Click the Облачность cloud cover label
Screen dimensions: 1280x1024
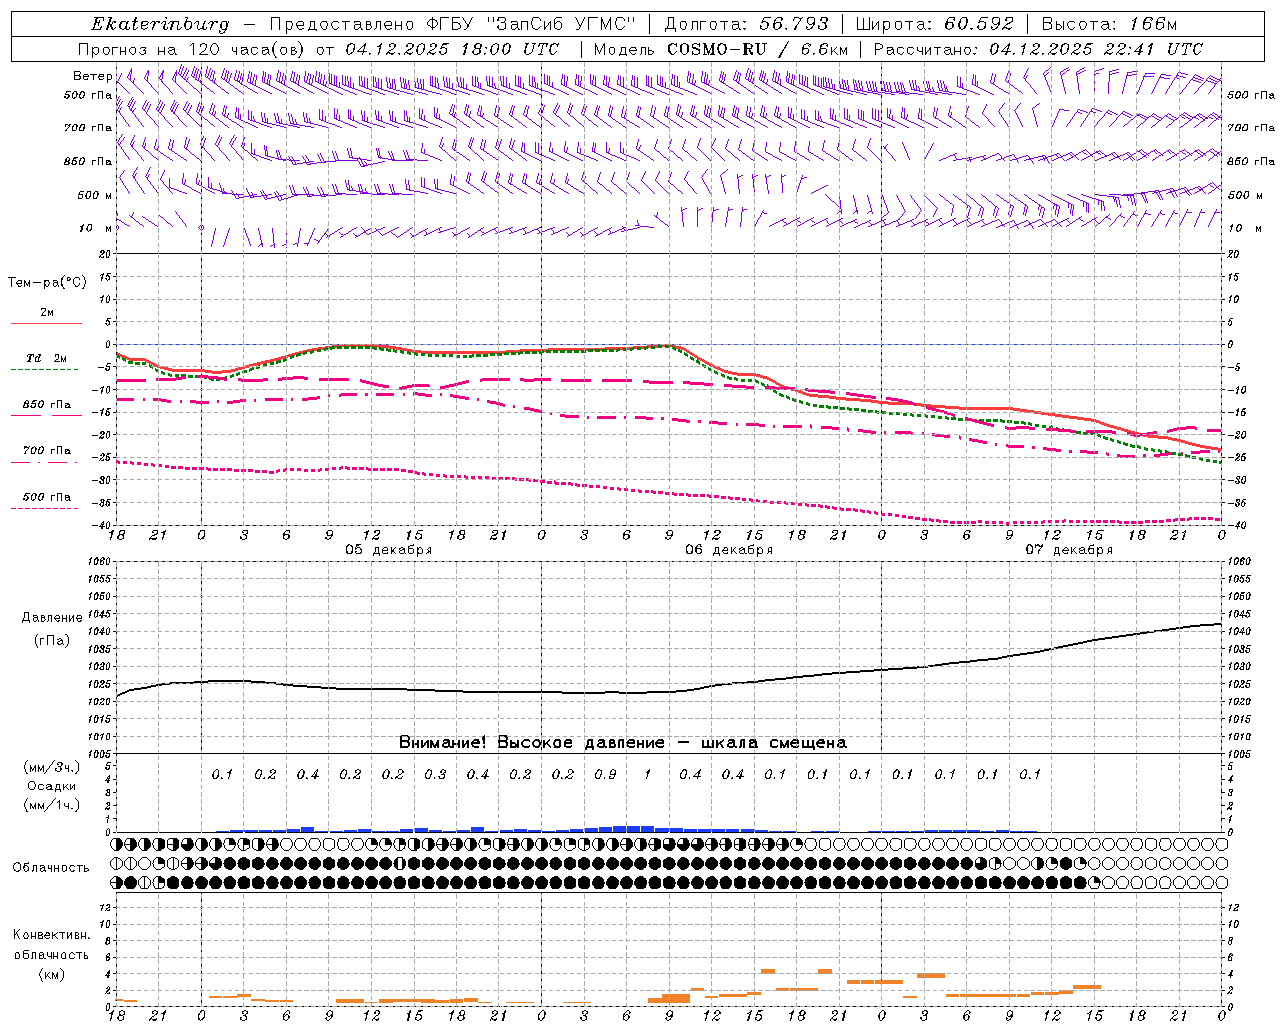coord(51,868)
